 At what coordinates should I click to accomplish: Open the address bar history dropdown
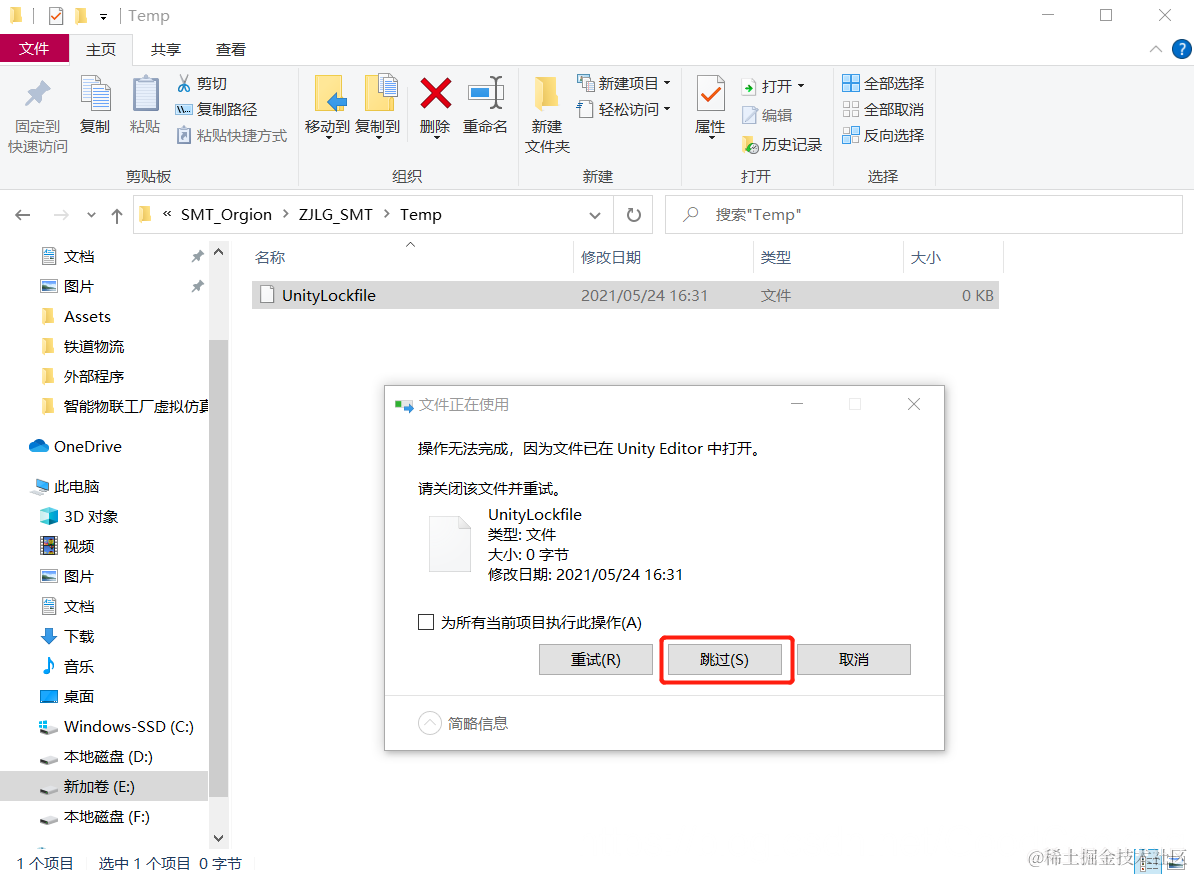click(x=595, y=214)
